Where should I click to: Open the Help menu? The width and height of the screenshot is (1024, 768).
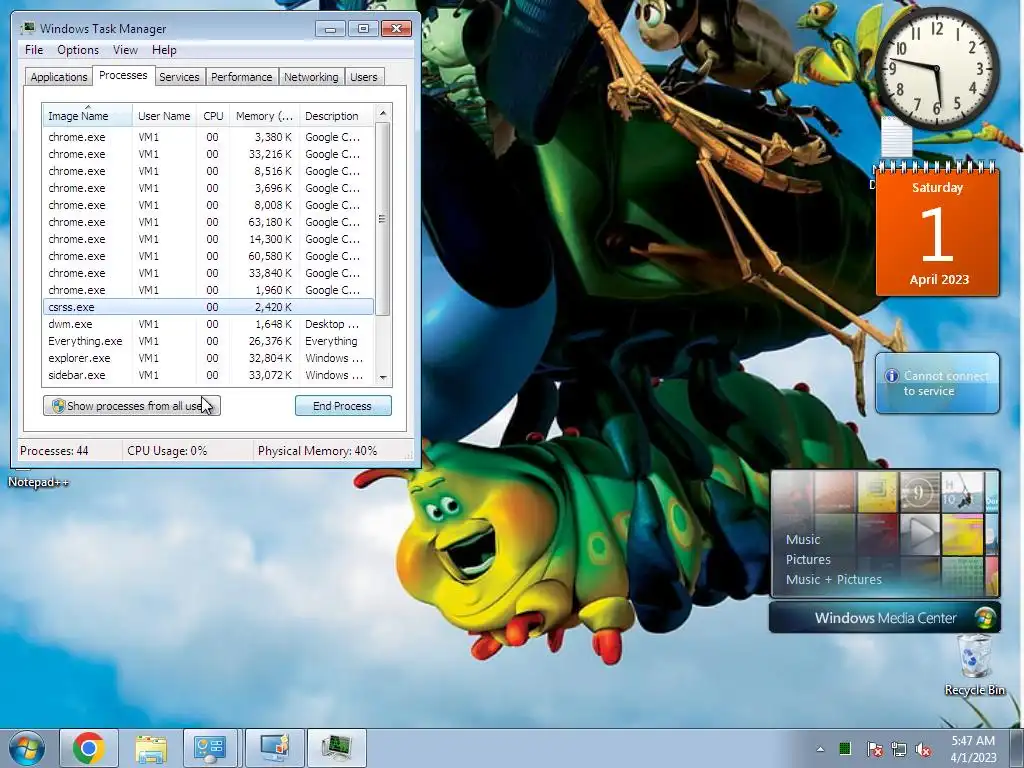pos(164,50)
